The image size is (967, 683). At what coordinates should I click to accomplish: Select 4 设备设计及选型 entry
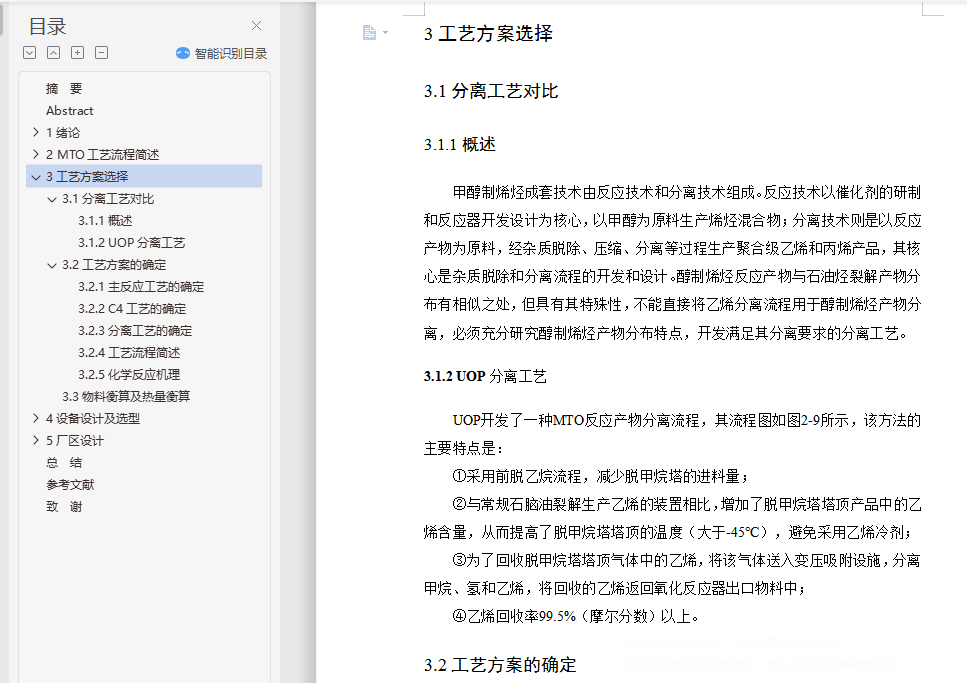93,419
